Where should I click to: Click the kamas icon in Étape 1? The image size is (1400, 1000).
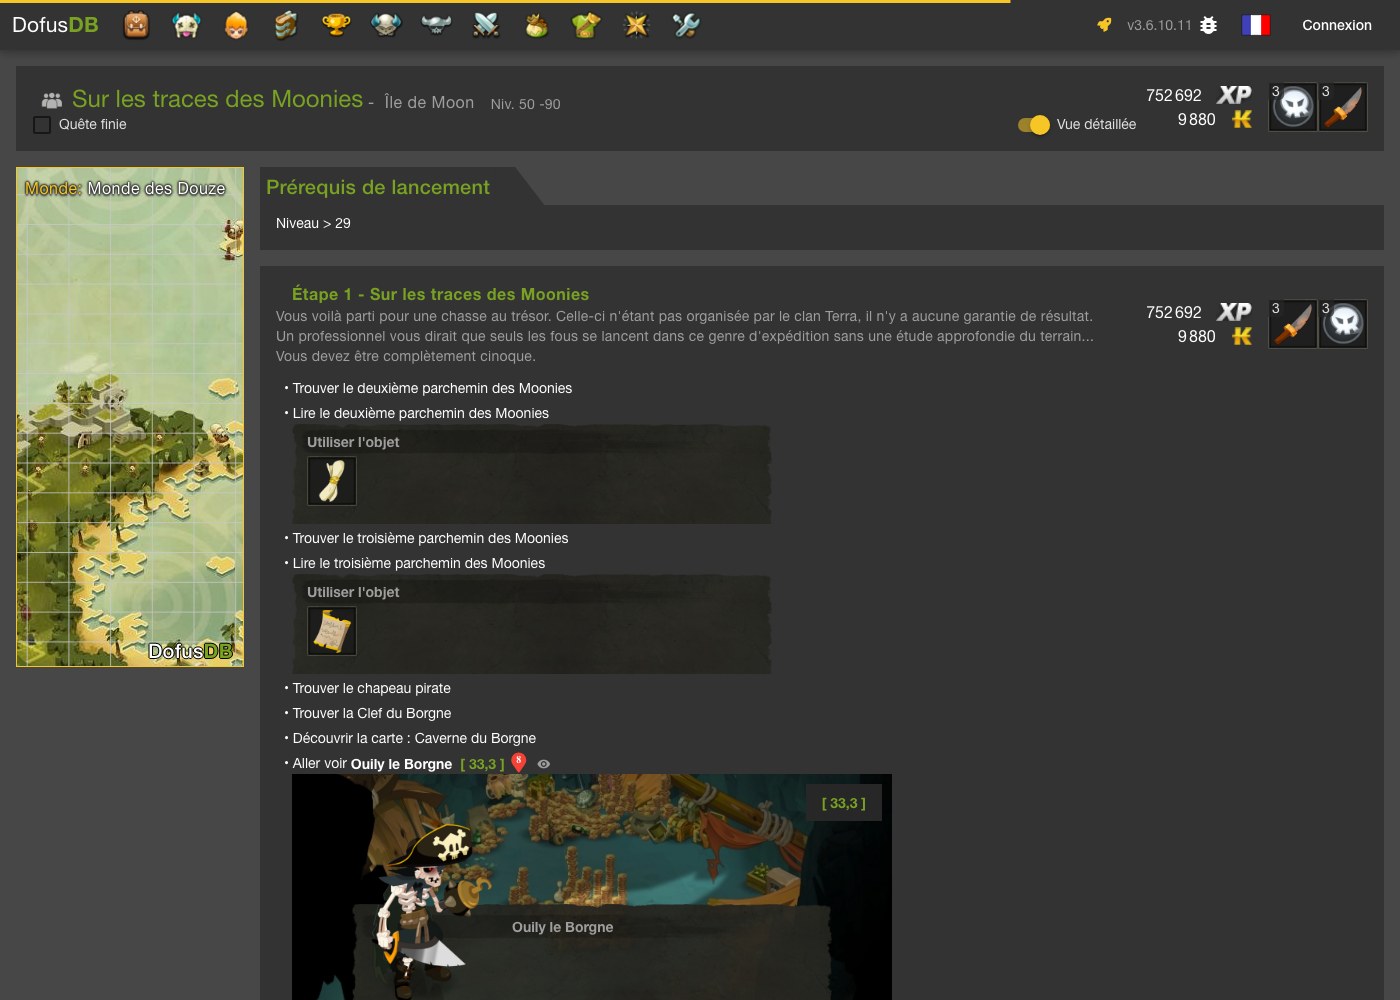[1242, 336]
